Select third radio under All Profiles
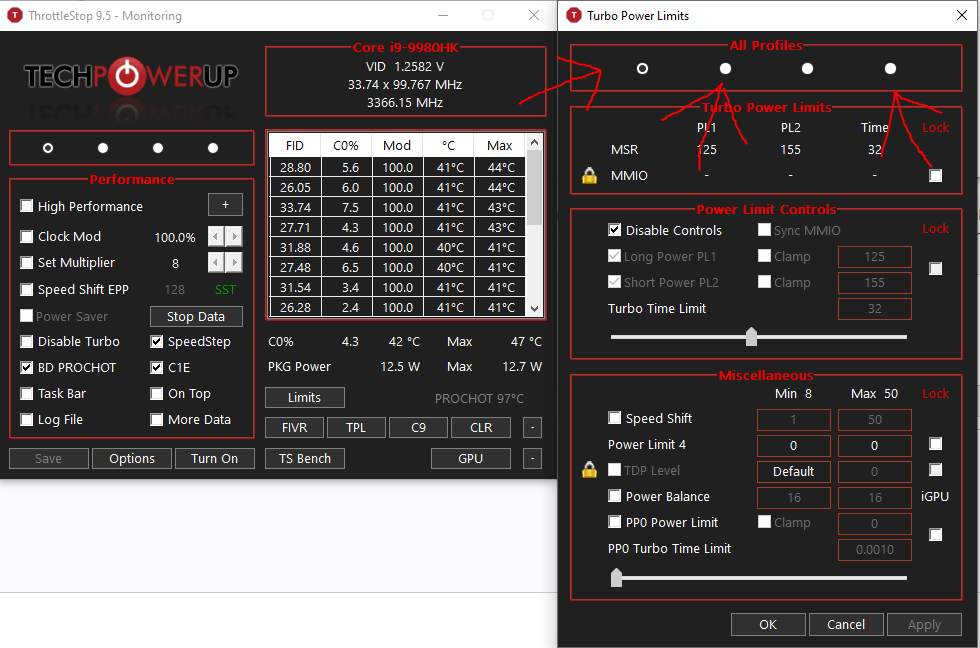Viewport: 980px width, 648px height. point(808,69)
